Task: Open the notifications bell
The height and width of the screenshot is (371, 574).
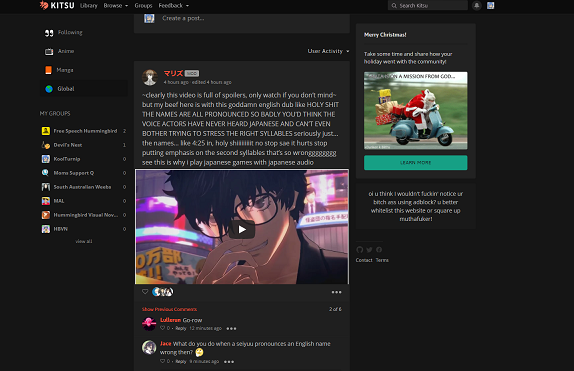Action: 477,5
